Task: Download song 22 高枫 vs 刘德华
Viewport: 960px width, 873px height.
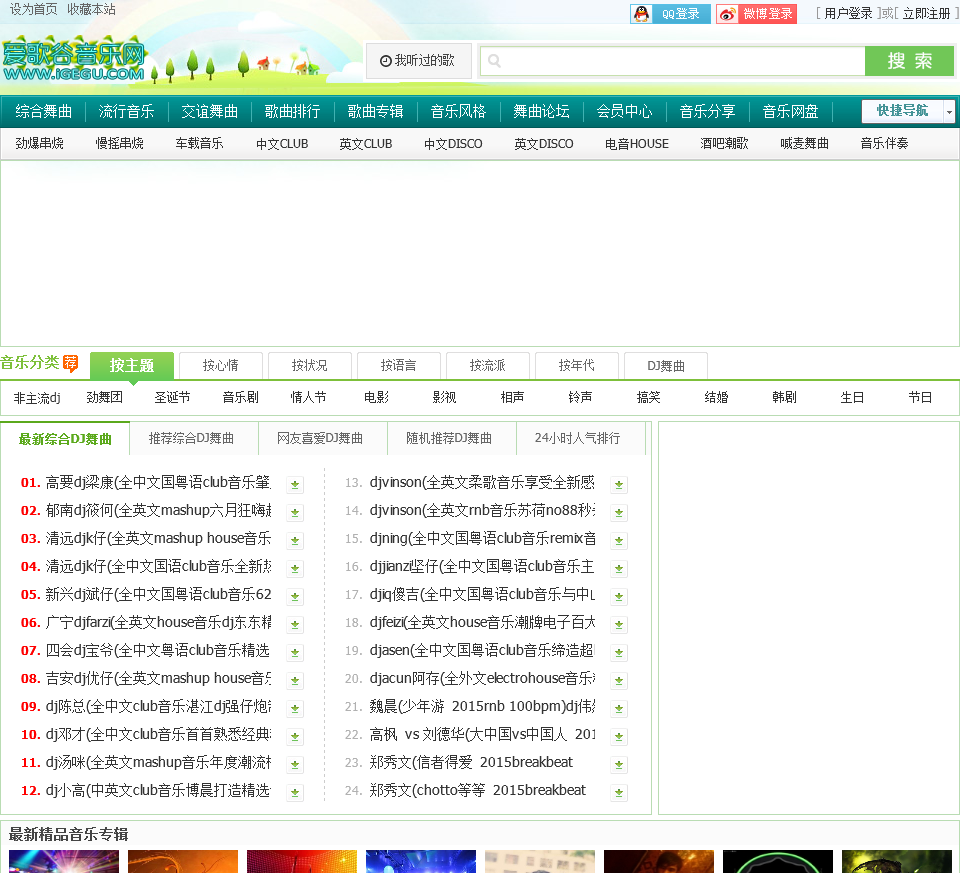Action: point(619,736)
